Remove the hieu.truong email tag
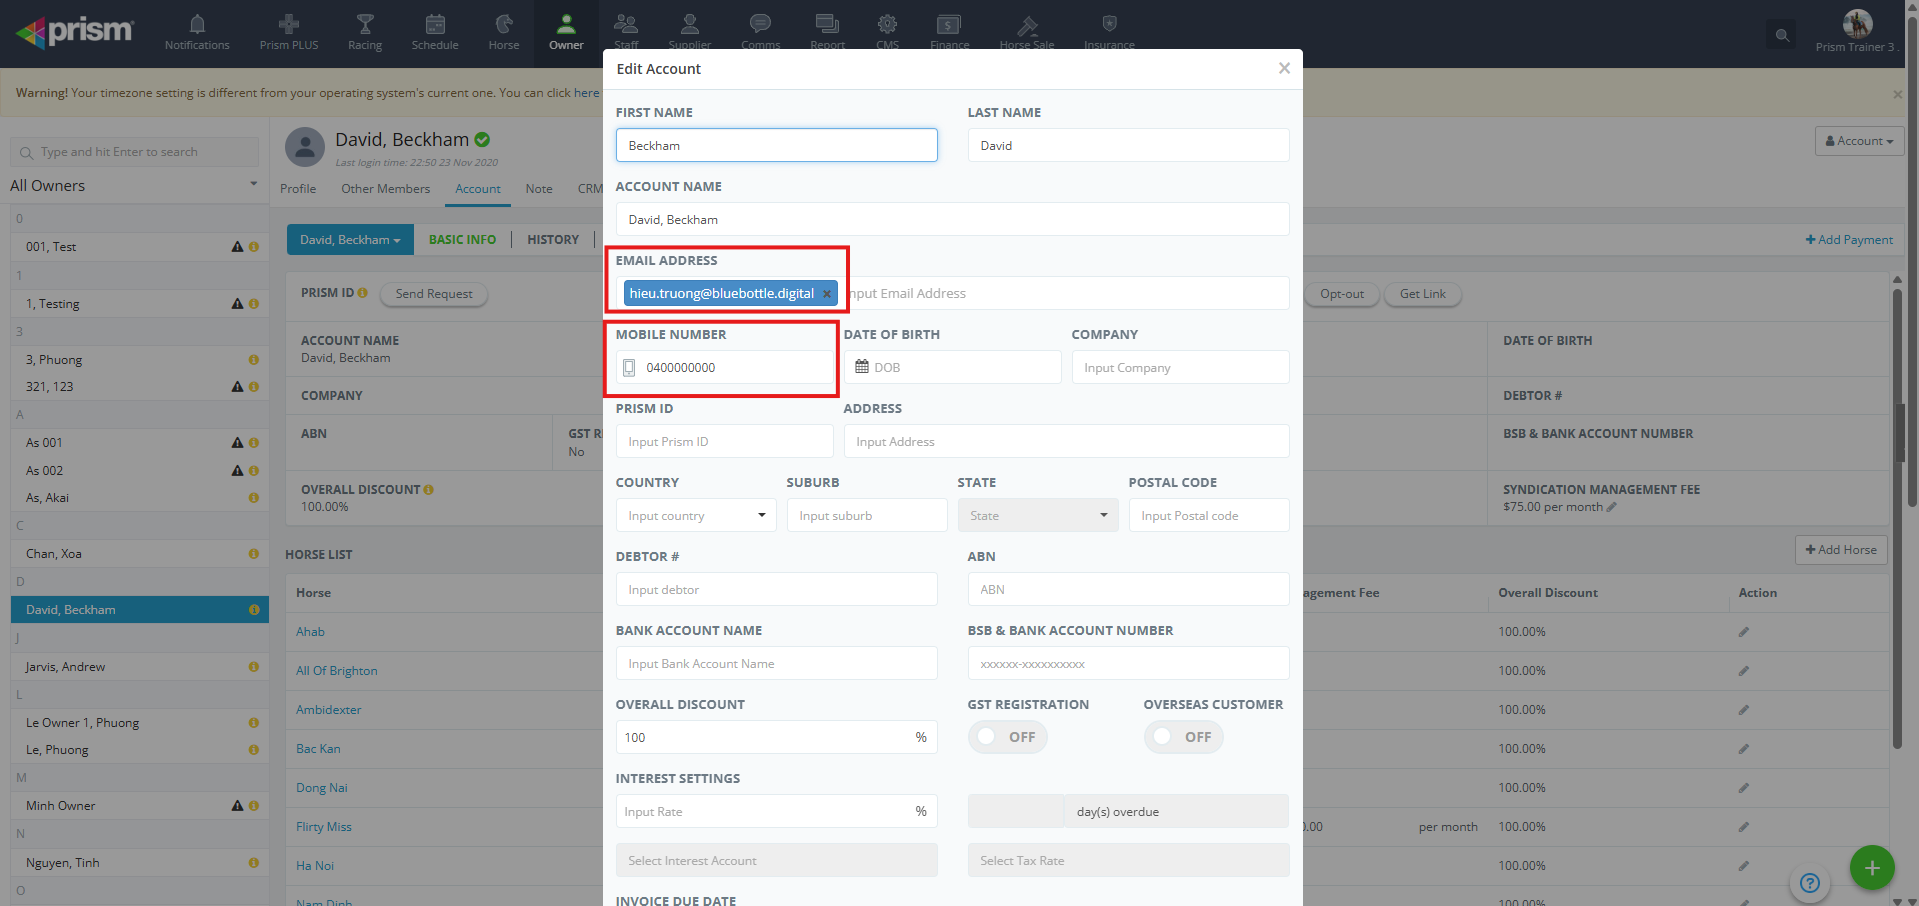The width and height of the screenshot is (1919, 906). (827, 294)
